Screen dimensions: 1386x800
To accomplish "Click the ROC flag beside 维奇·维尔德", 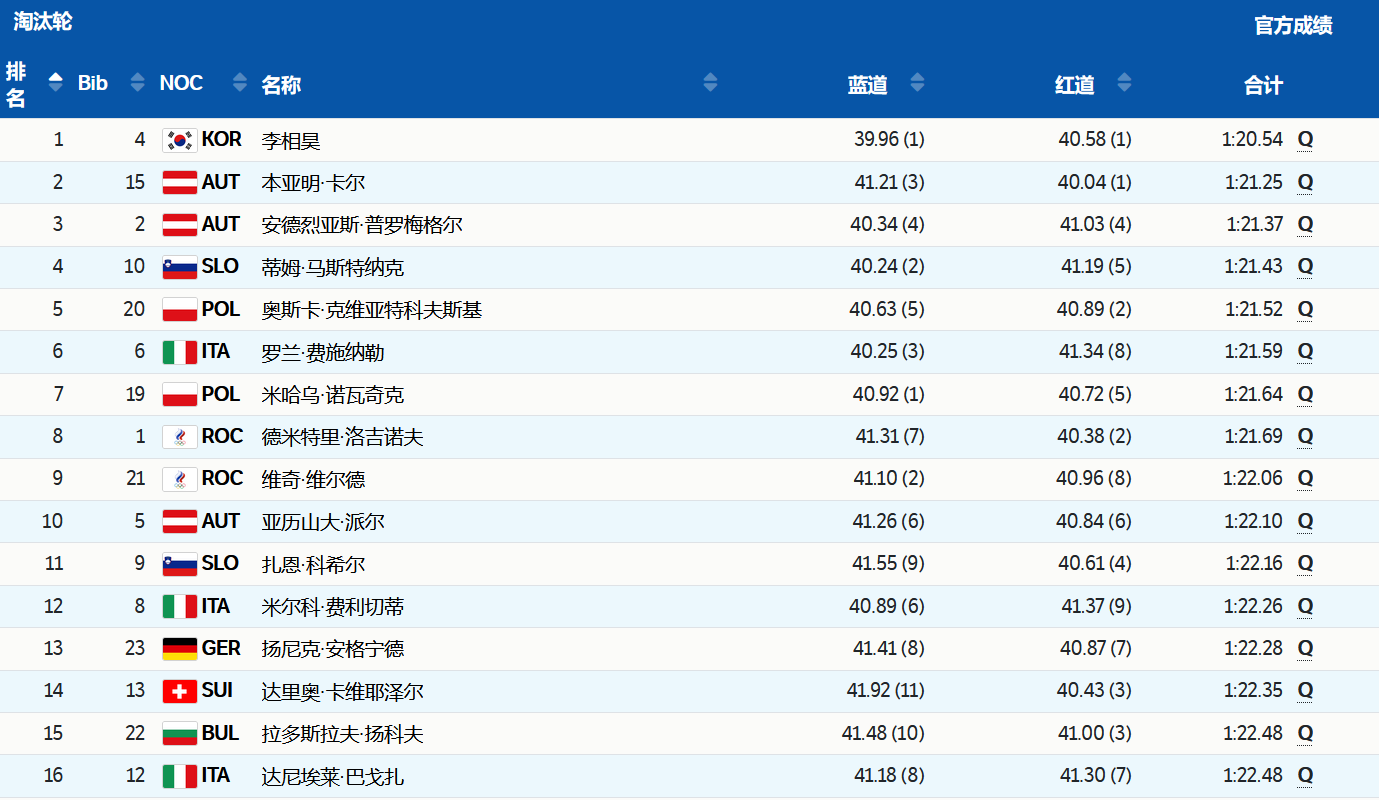I will point(180,479).
